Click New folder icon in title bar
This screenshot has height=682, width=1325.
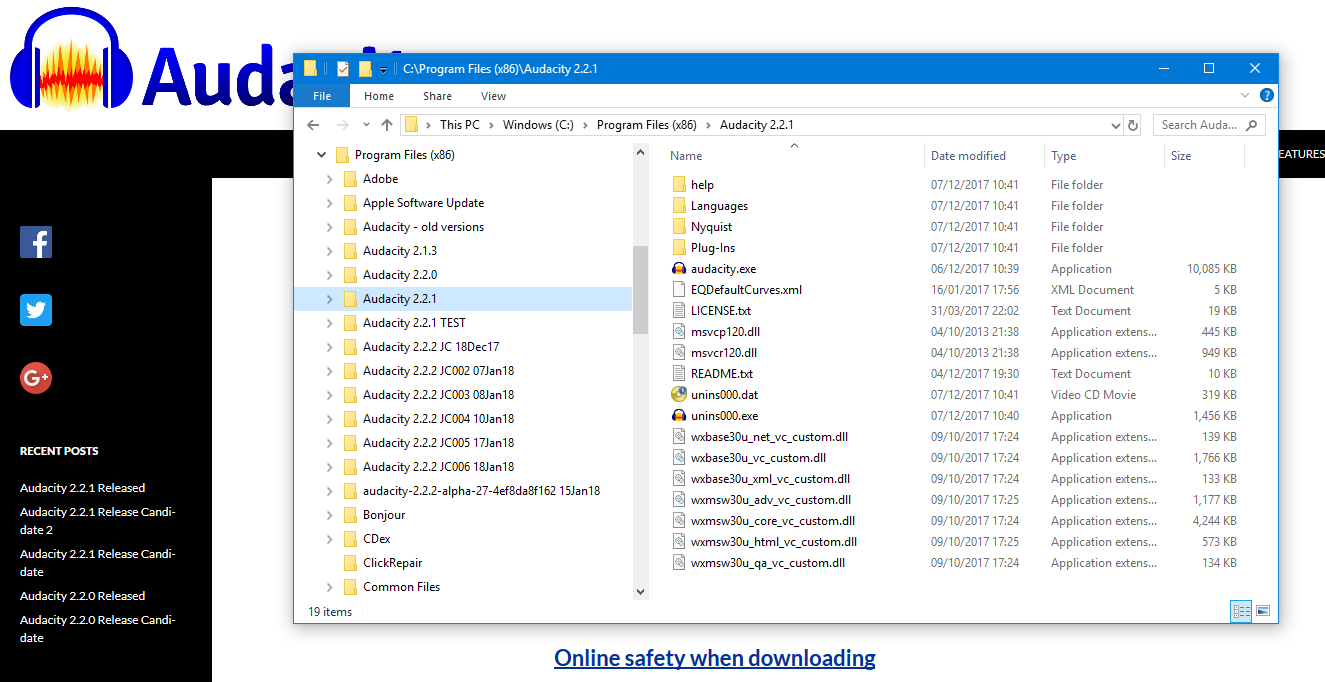pyautogui.click(x=365, y=68)
